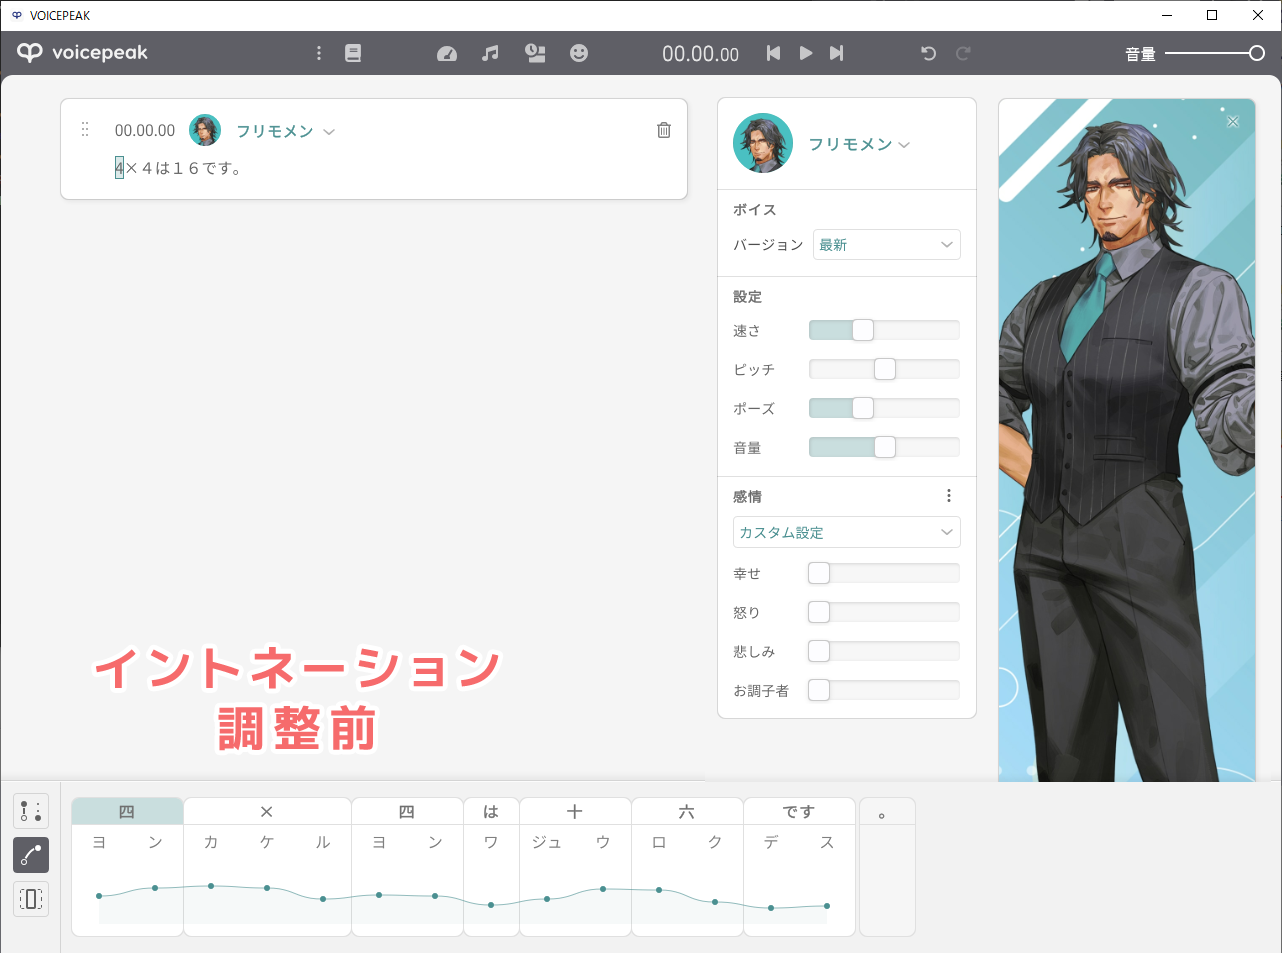Adjust the 音量 slider in settings

[x=884, y=447]
